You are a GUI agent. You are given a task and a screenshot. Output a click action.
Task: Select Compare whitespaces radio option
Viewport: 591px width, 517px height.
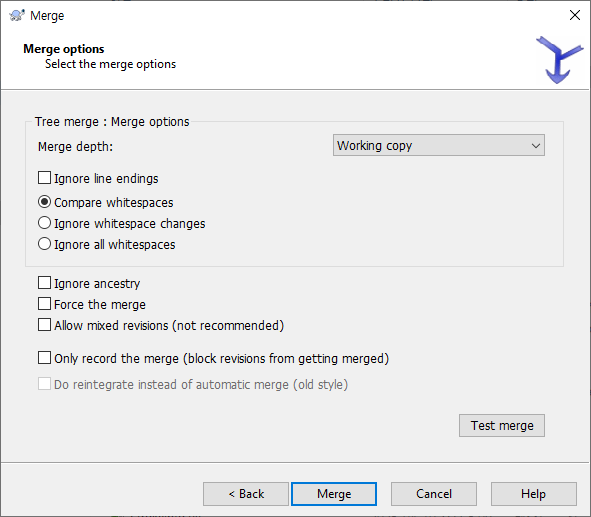point(44,202)
